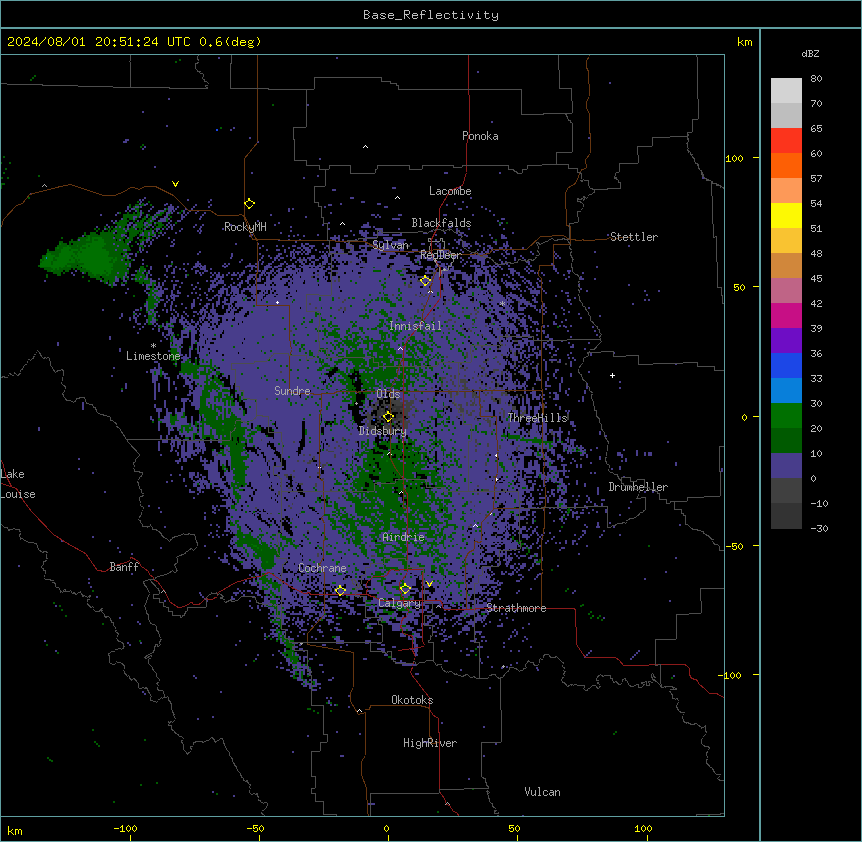Image resolution: width=862 pixels, height=842 pixels.
Task: Click the Calgary city label
Action: click(x=399, y=603)
